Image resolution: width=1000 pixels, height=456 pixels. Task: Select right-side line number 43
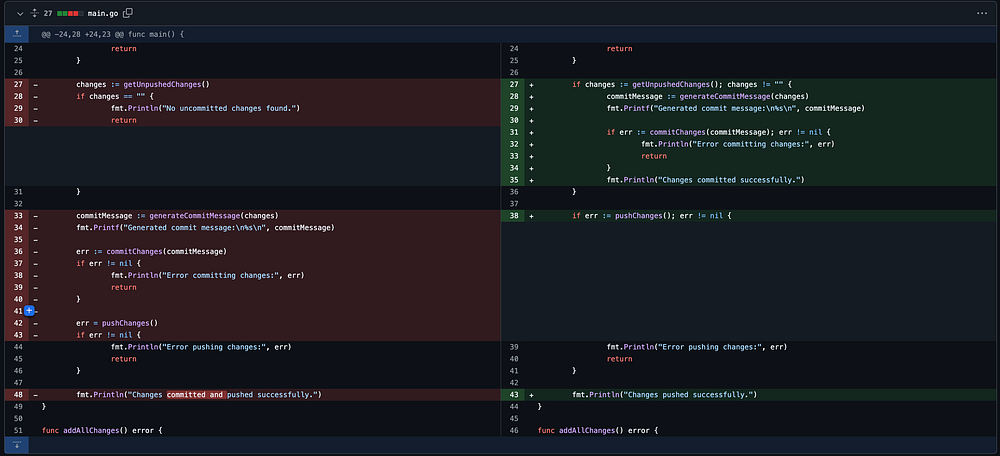[x=513, y=395]
